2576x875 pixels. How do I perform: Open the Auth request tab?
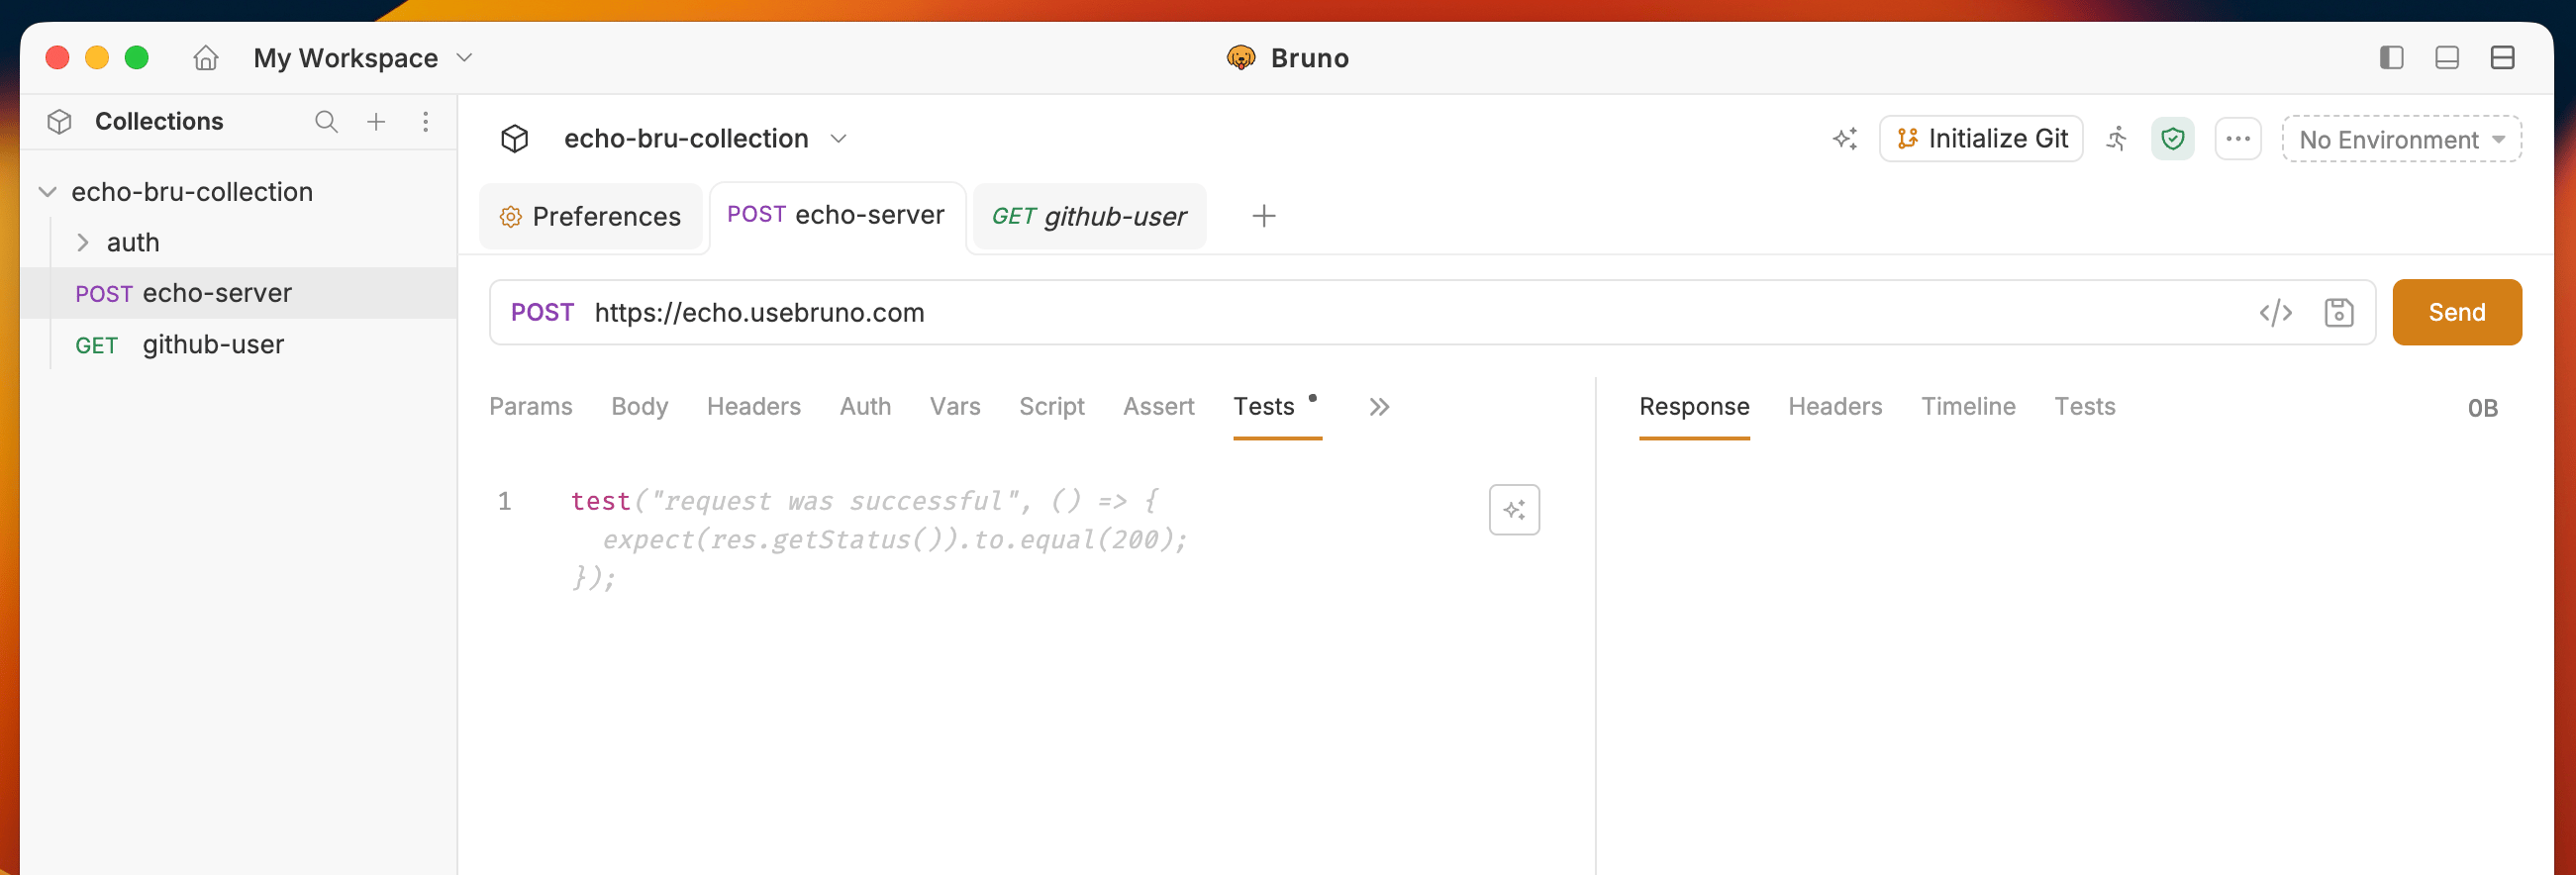[866, 407]
